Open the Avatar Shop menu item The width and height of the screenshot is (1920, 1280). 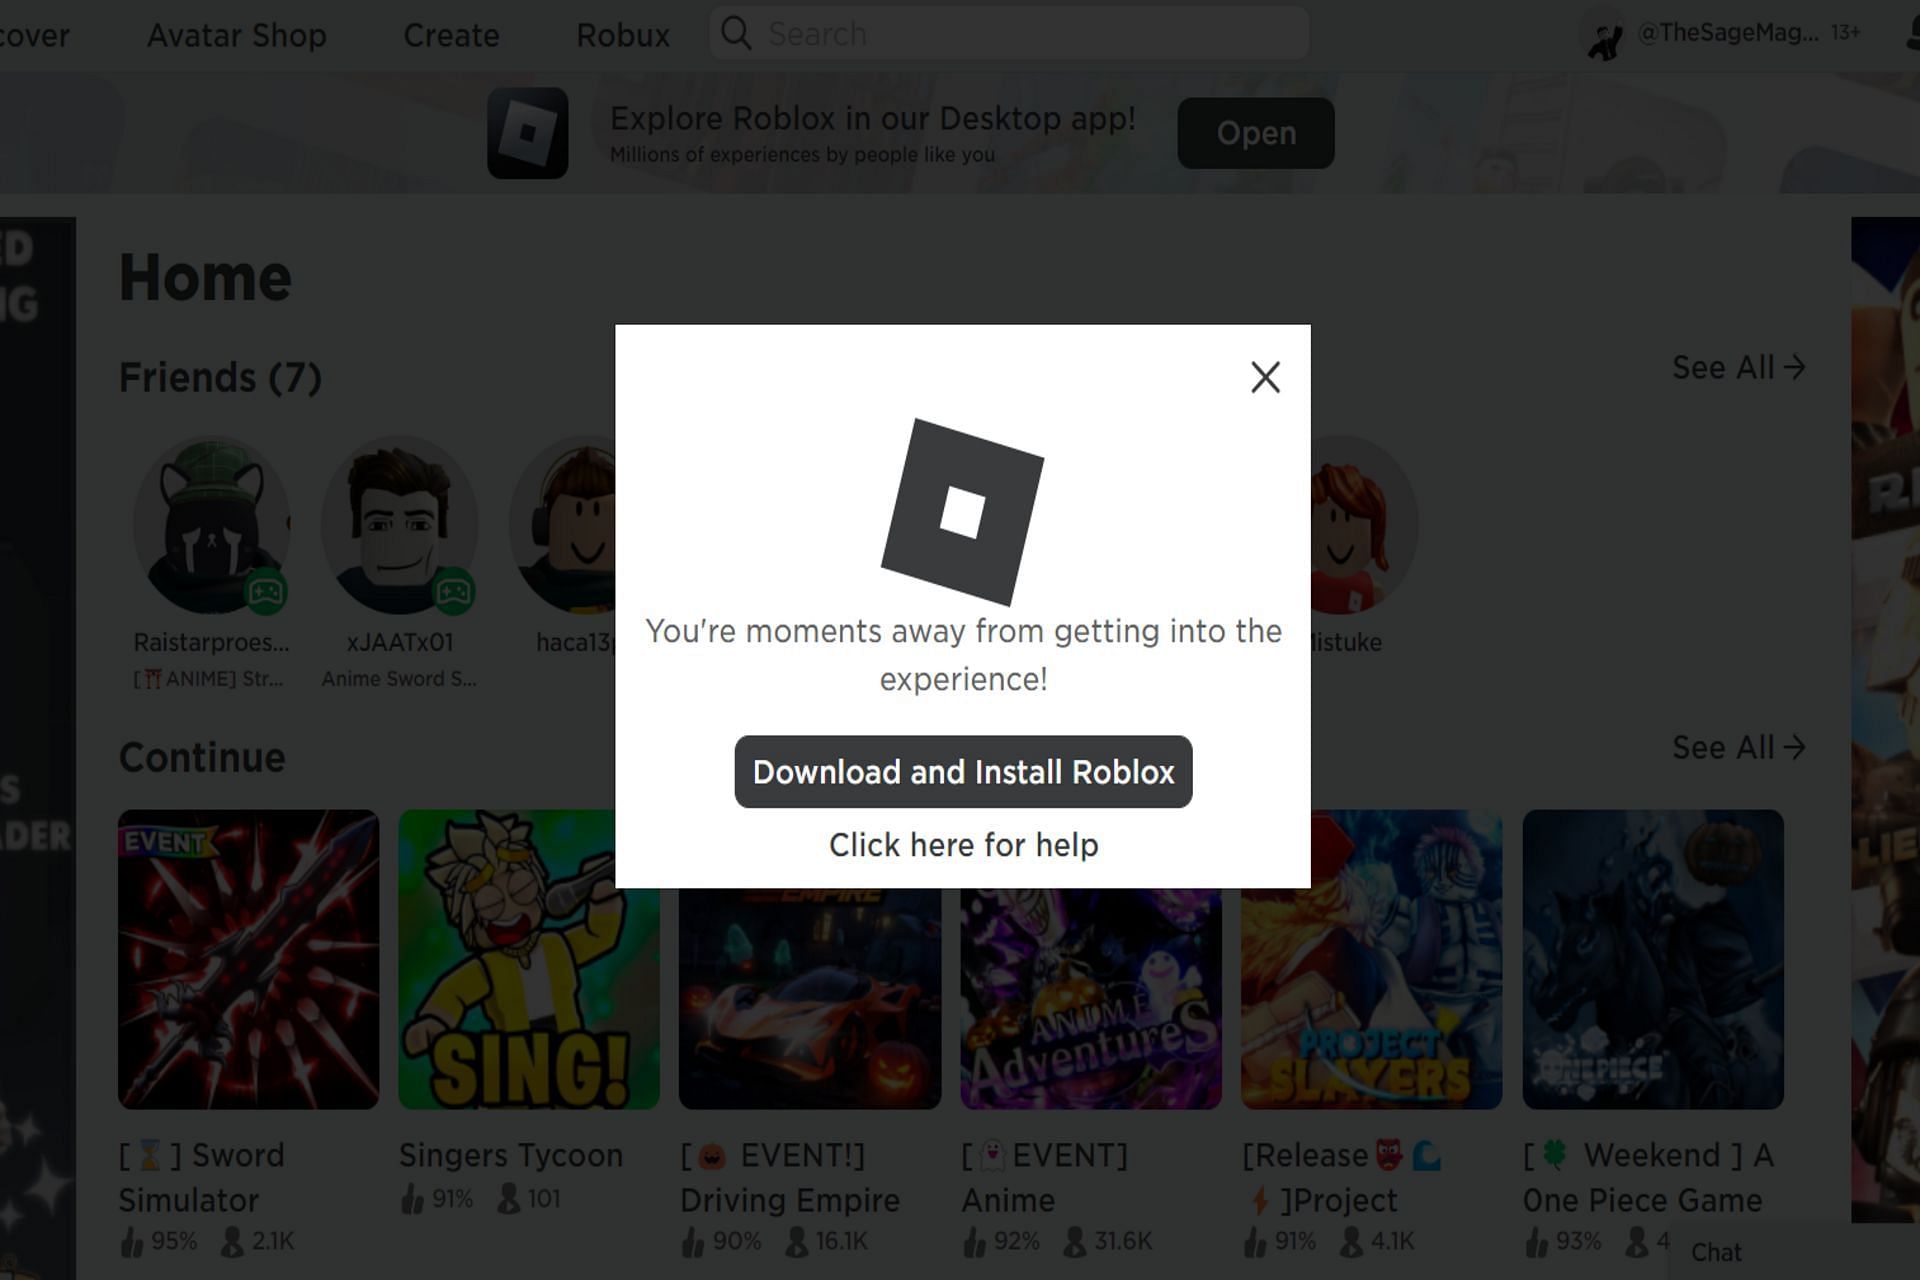tap(237, 35)
